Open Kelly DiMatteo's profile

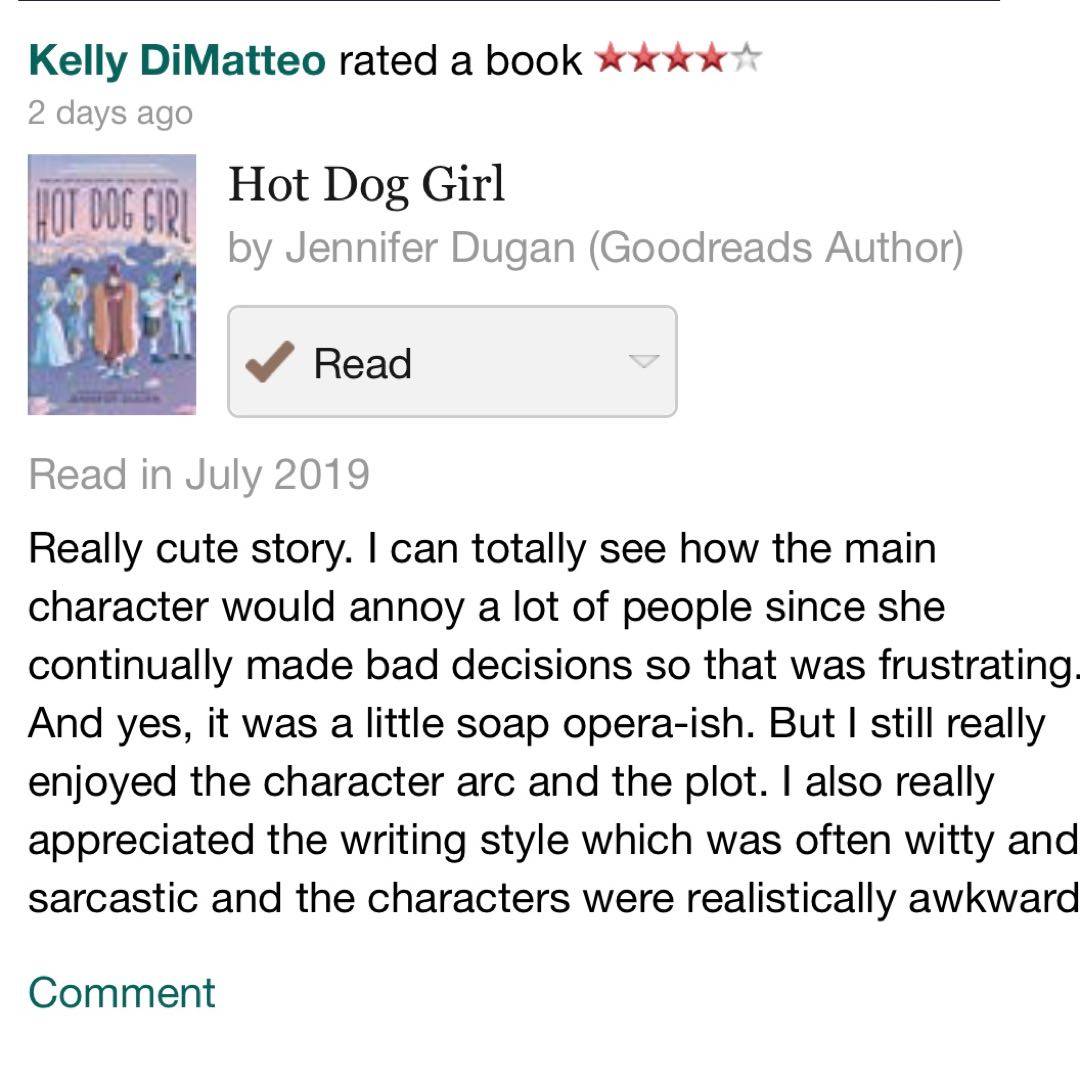tap(177, 61)
